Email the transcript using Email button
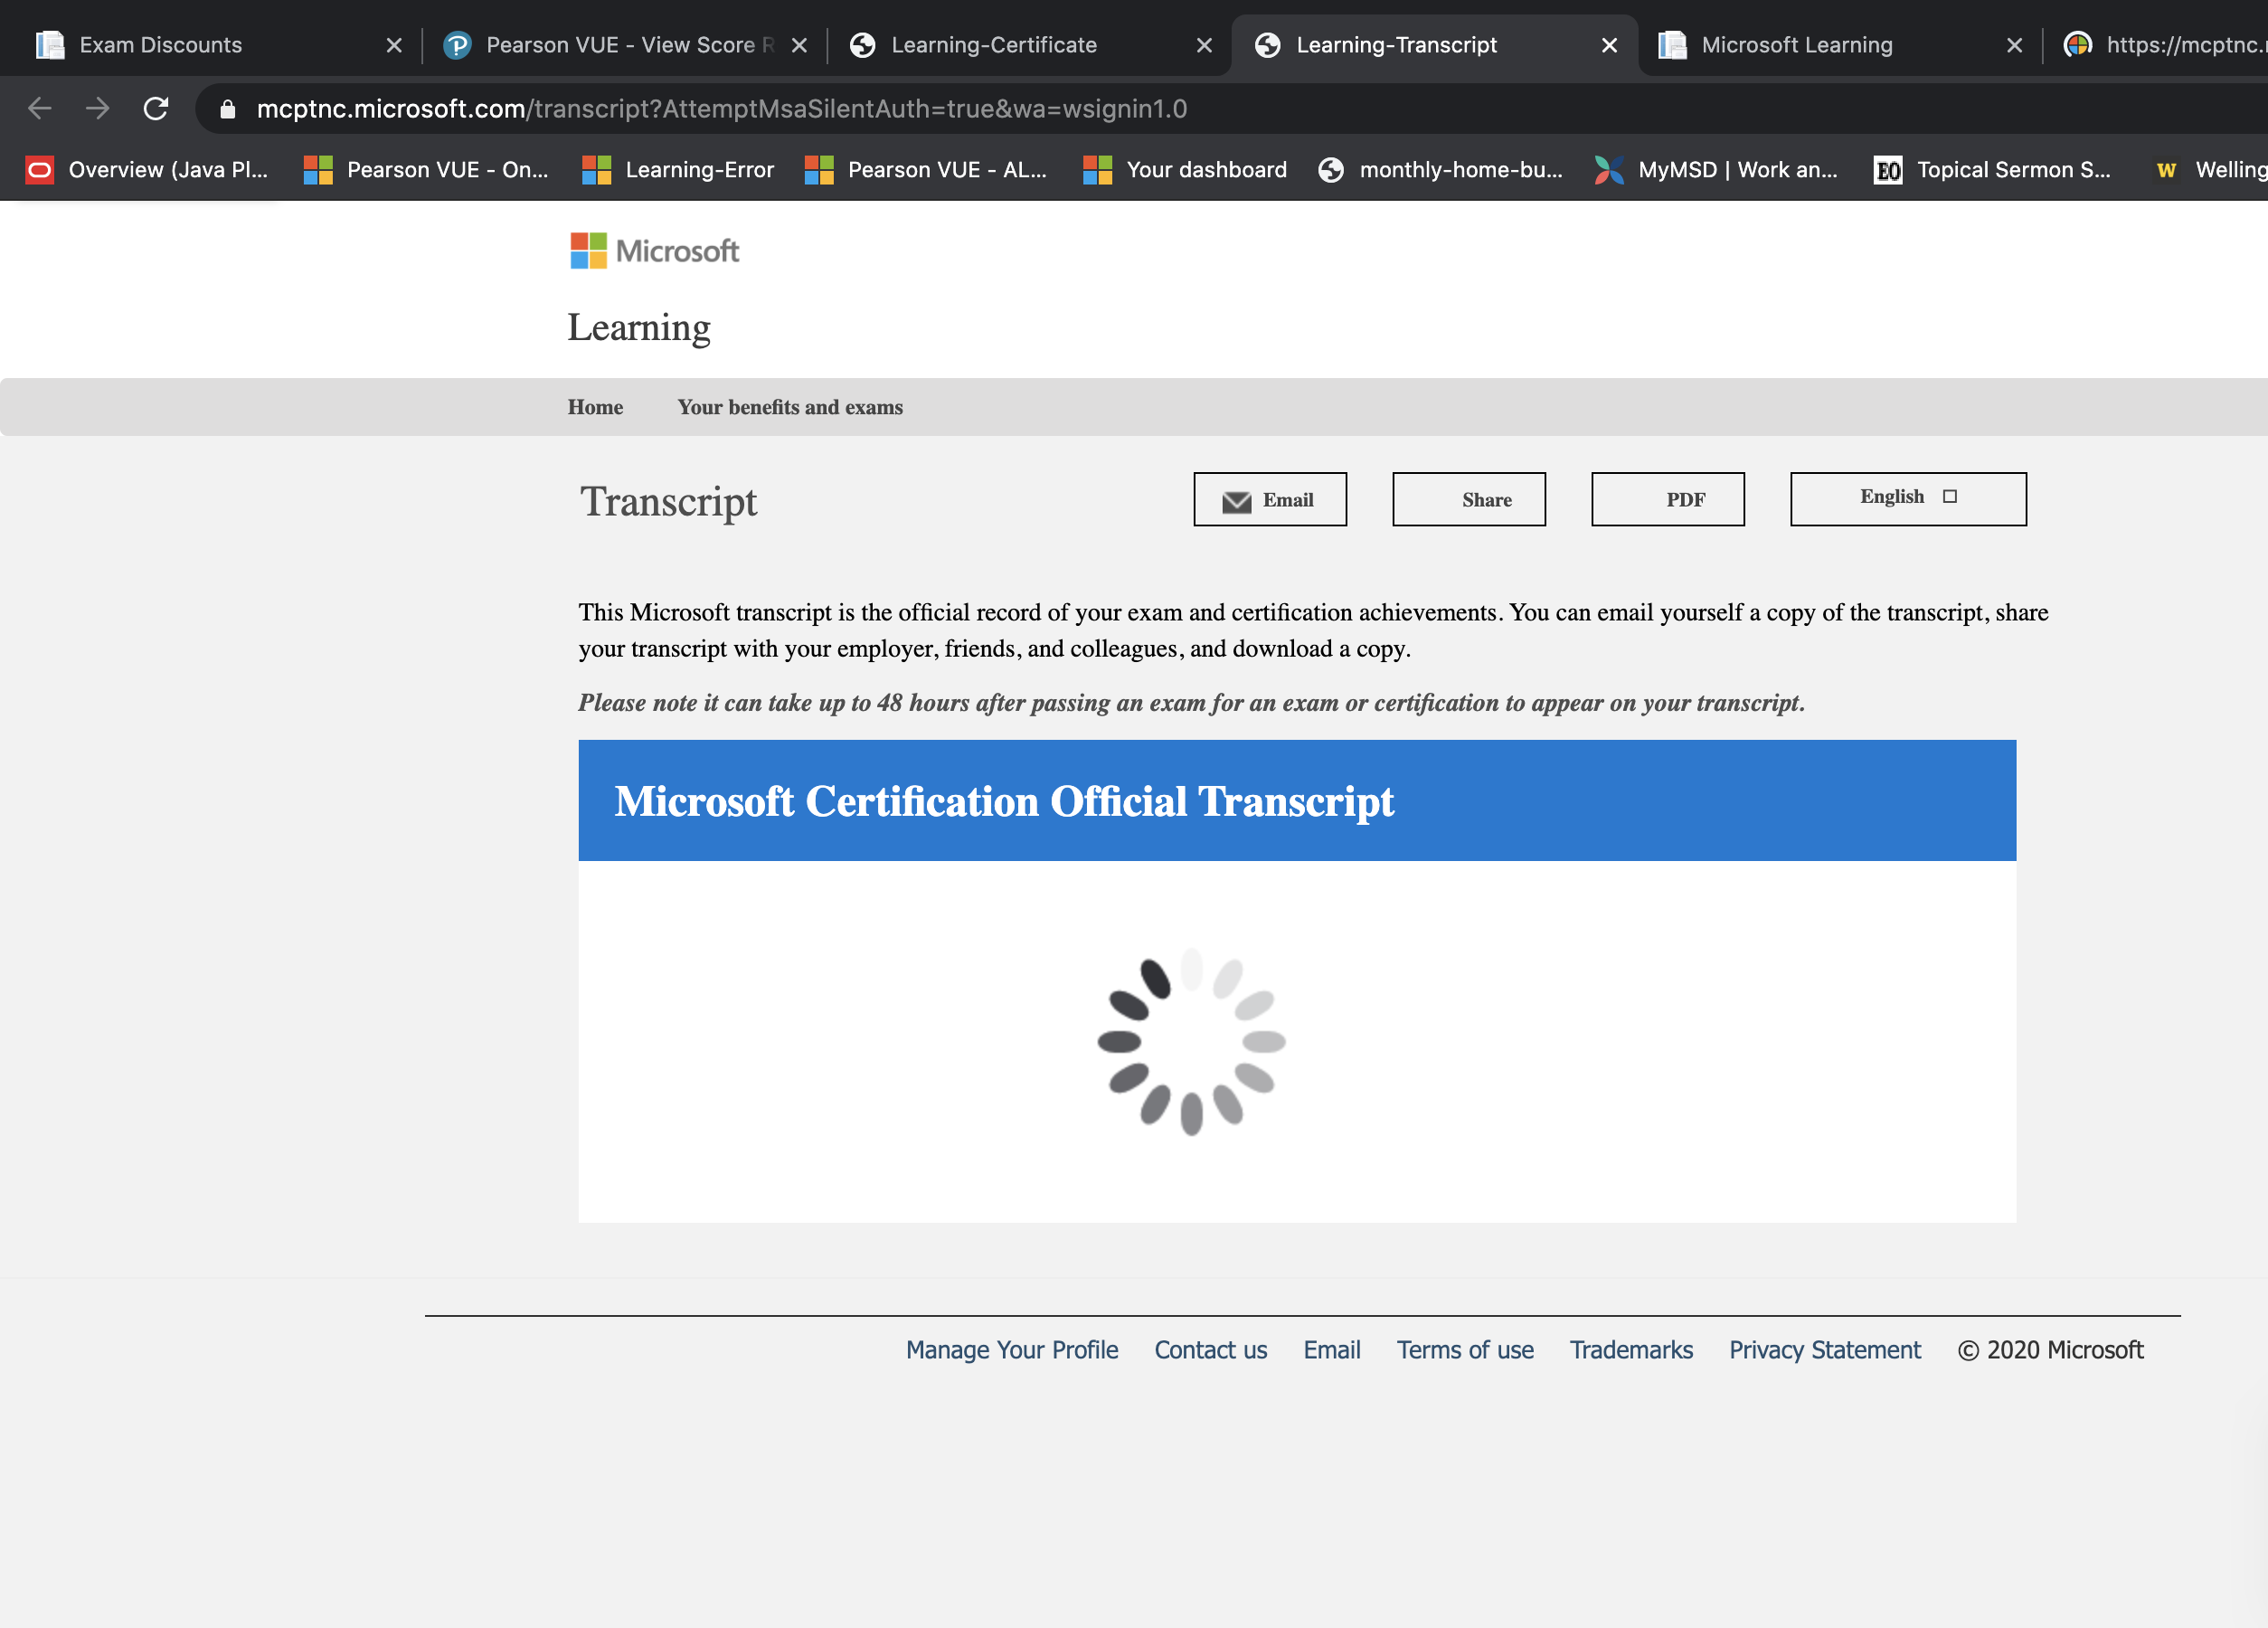 click(1270, 499)
